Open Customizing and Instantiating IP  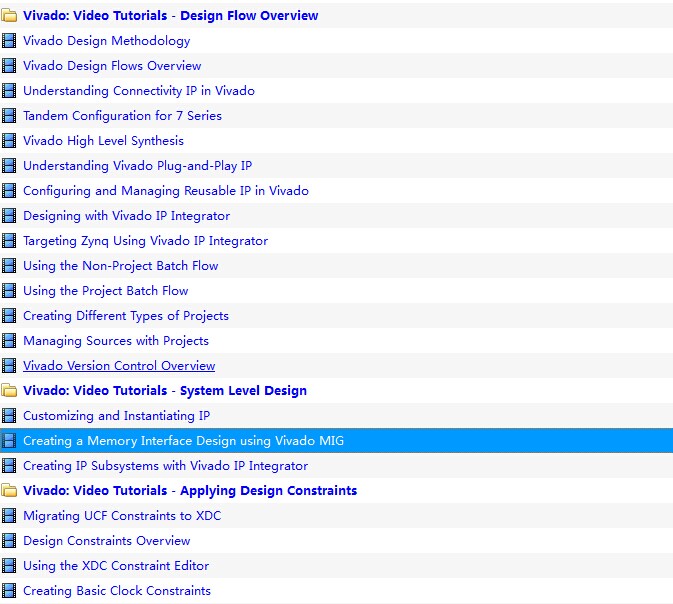click(116, 416)
